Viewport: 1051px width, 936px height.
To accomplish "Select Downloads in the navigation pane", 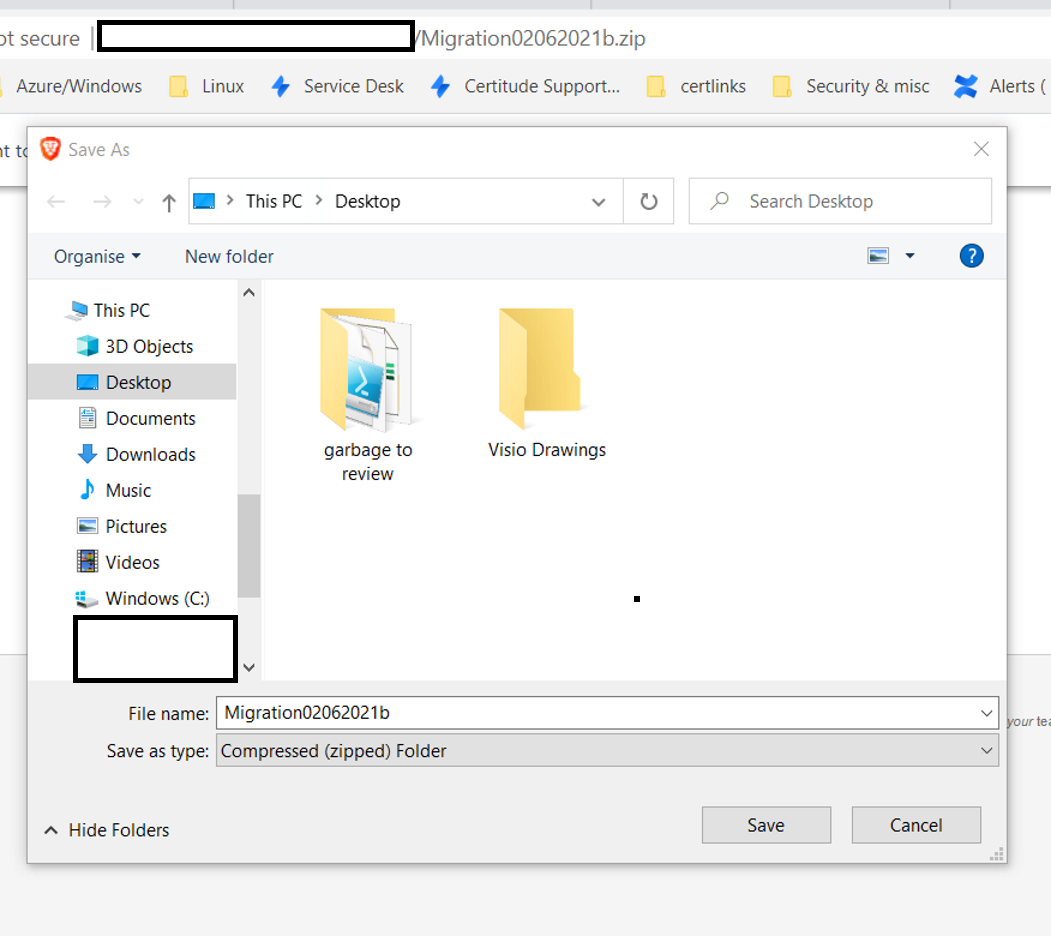I will (x=150, y=454).
